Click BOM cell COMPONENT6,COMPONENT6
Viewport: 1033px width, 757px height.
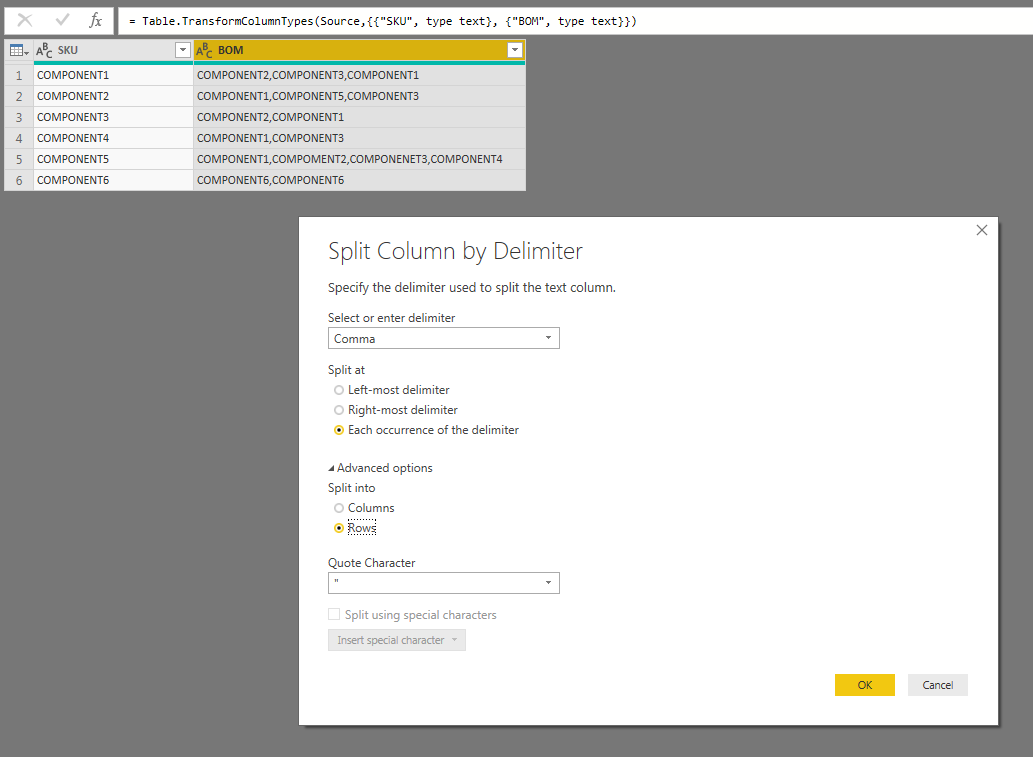359,181
